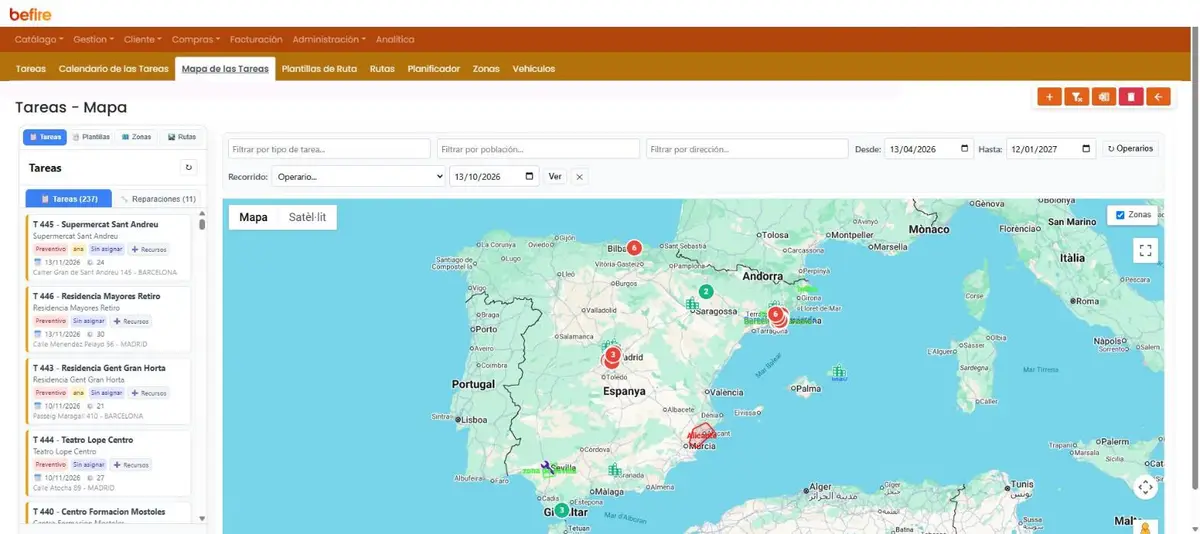Open the Zonas tab in subnavigation

coord(486,69)
